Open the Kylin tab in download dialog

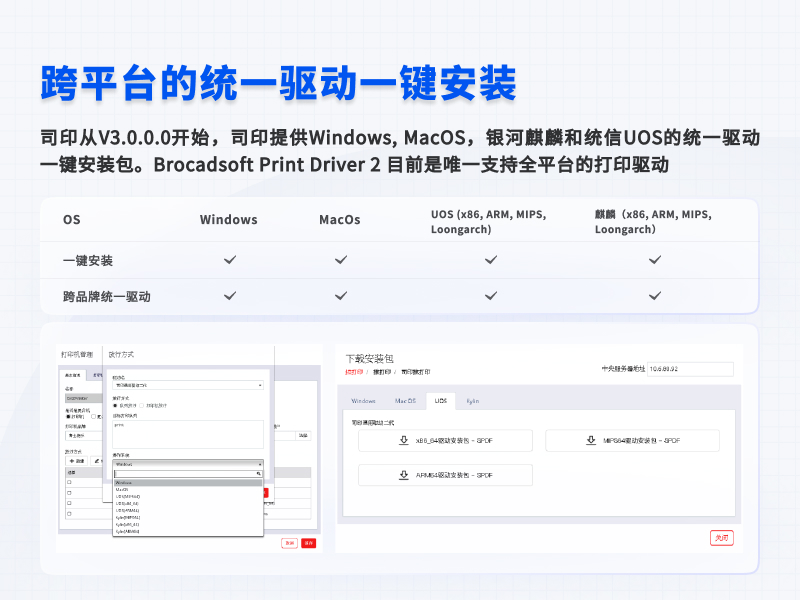(472, 401)
